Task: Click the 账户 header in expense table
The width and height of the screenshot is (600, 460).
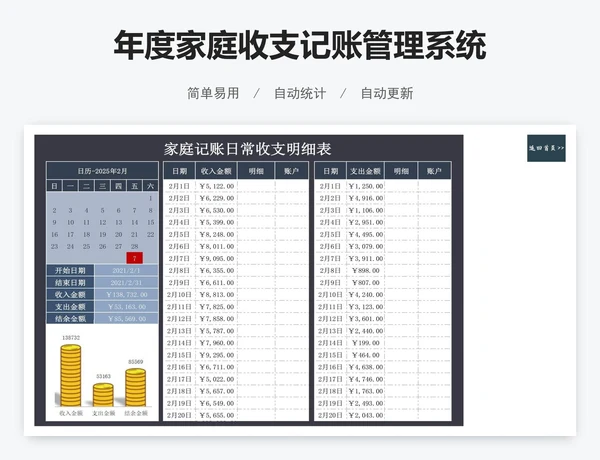Action: 434,171
